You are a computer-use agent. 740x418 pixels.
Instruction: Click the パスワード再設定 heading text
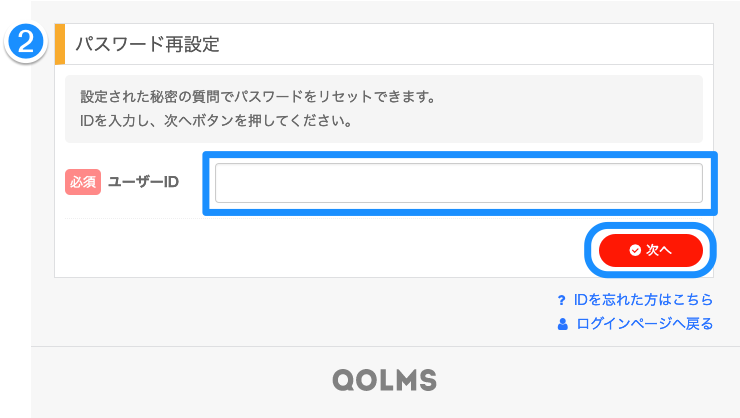point(147,44)
